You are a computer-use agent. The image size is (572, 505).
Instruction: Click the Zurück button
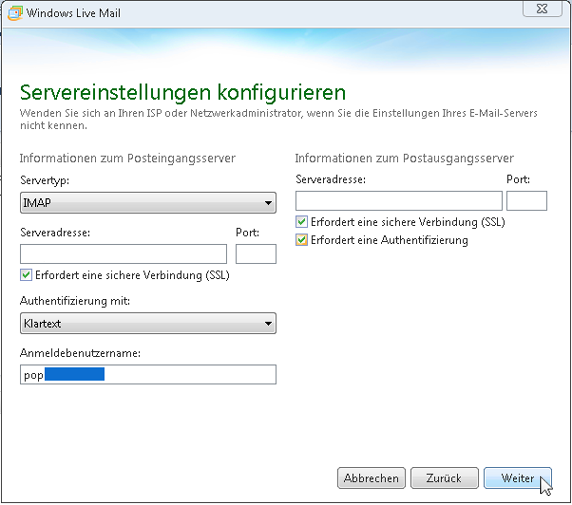(444, 478)
